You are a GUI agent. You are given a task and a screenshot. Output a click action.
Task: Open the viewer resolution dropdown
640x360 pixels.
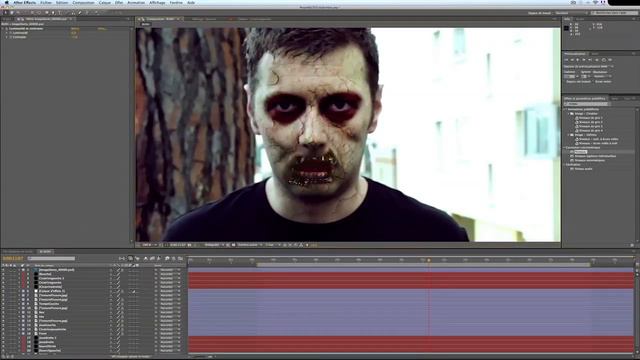click(214, 245)
